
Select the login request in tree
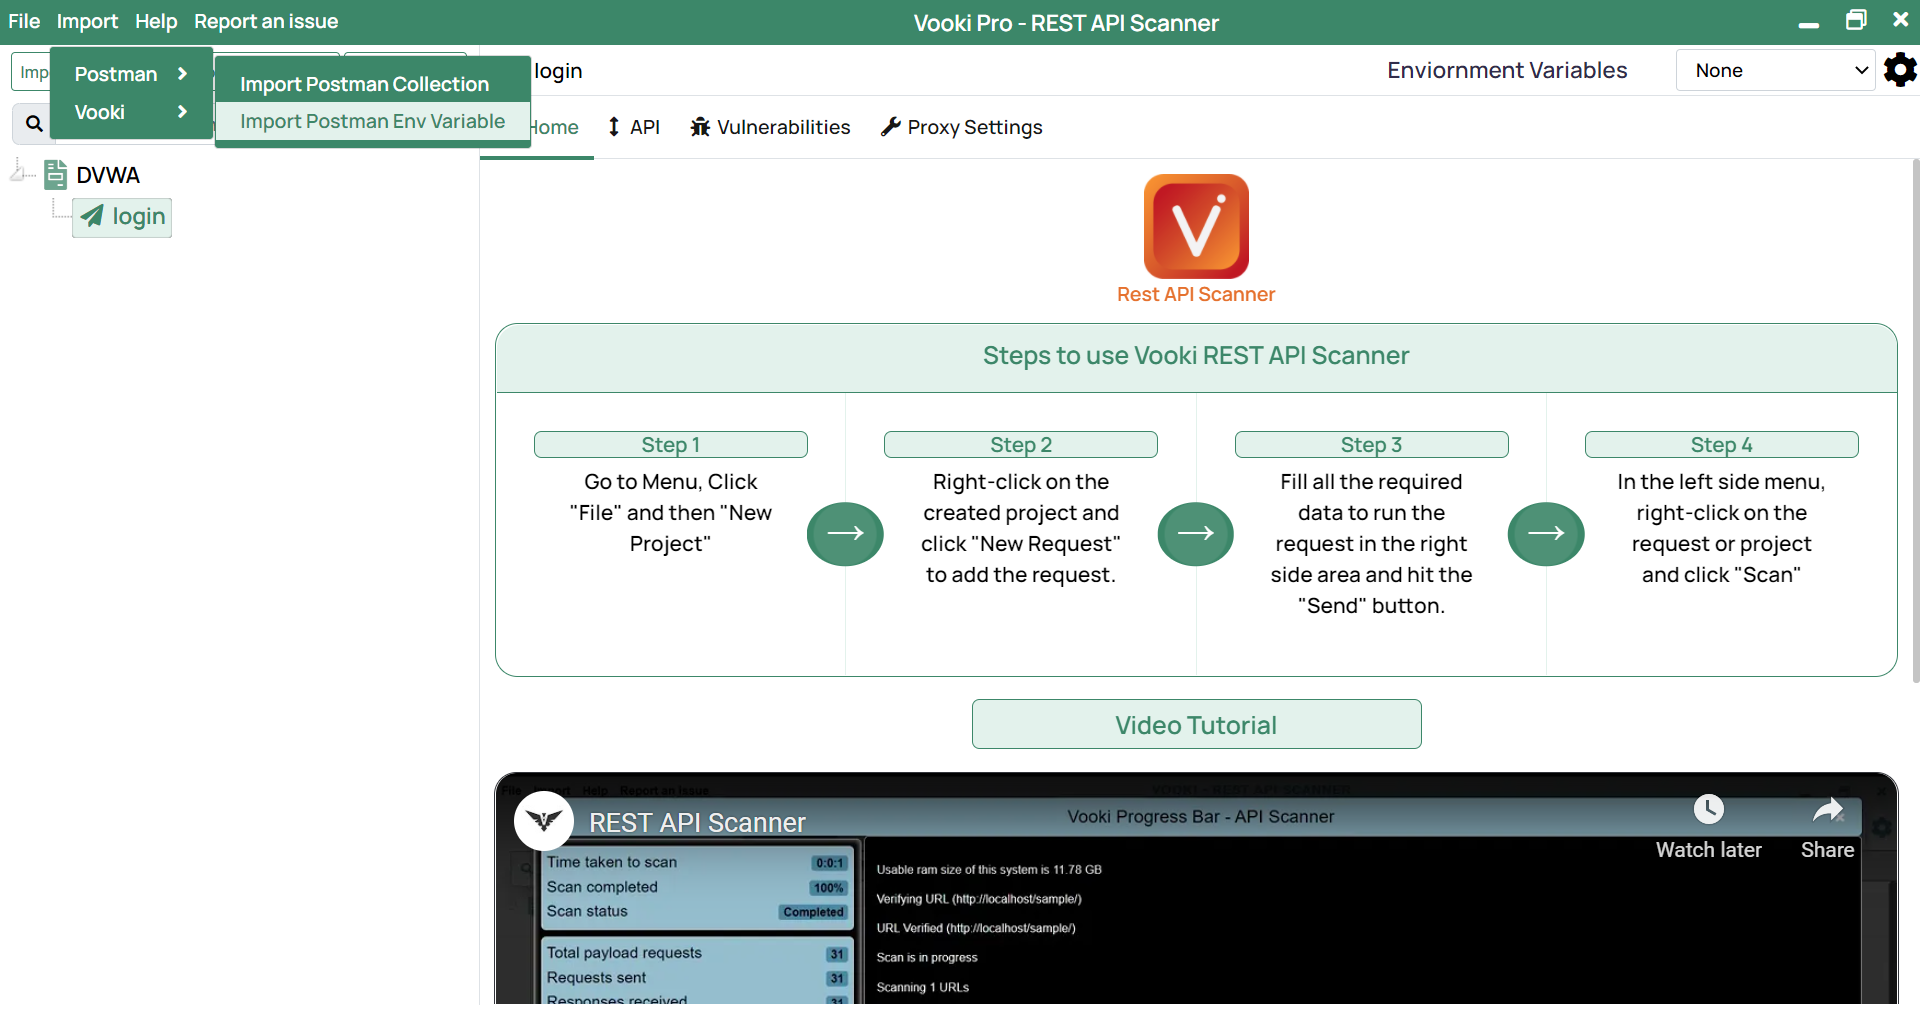[123, 217]
